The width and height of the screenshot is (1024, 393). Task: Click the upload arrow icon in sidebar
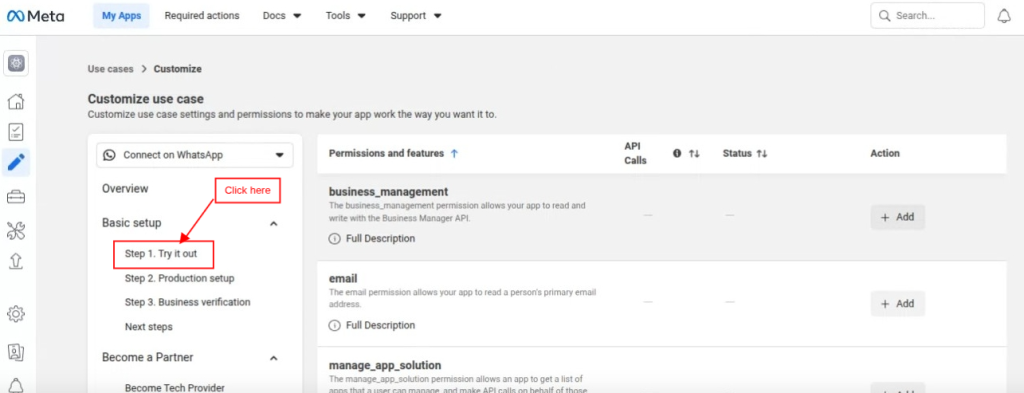(x=16, y=261)
